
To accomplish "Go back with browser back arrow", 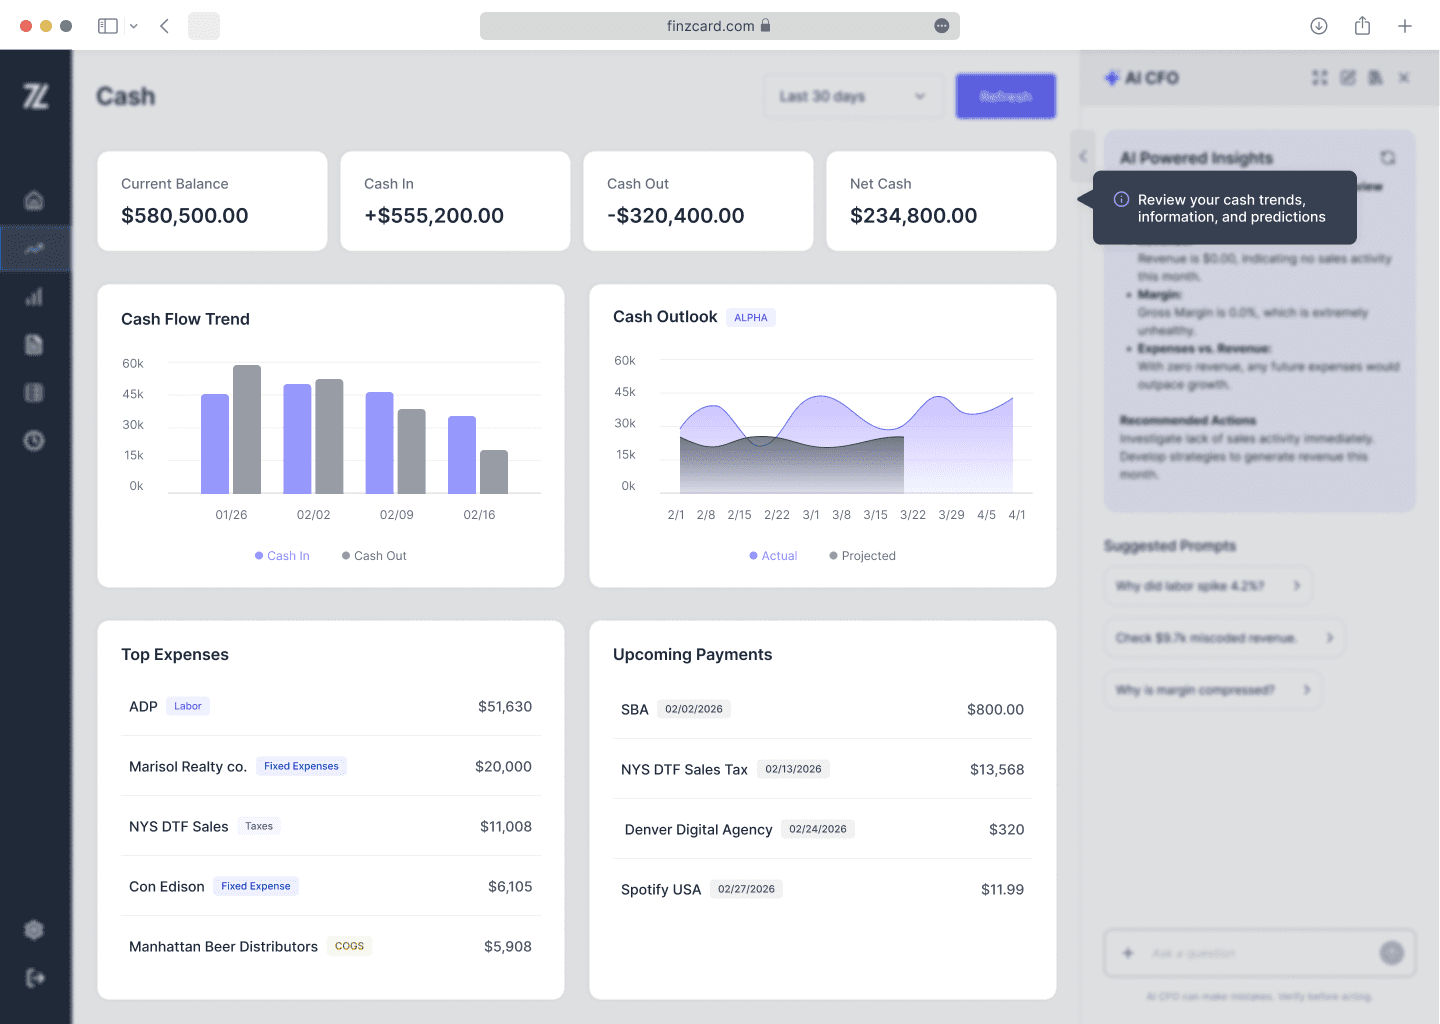I will point(165,26).
